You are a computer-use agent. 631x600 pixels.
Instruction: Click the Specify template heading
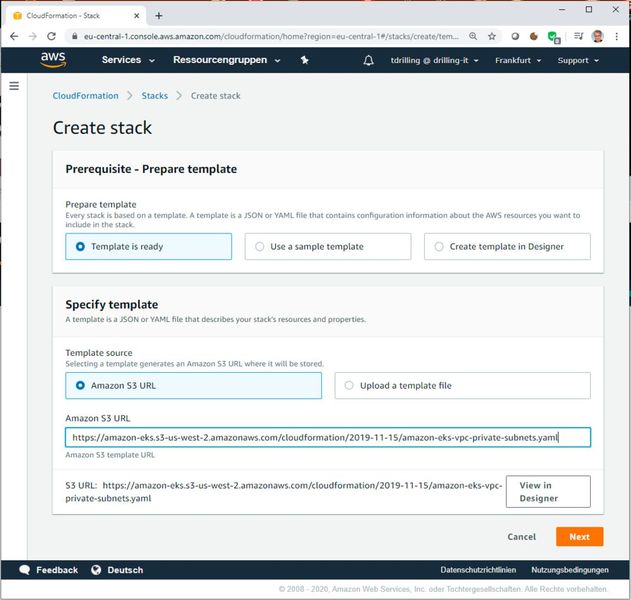coord(112,305)
